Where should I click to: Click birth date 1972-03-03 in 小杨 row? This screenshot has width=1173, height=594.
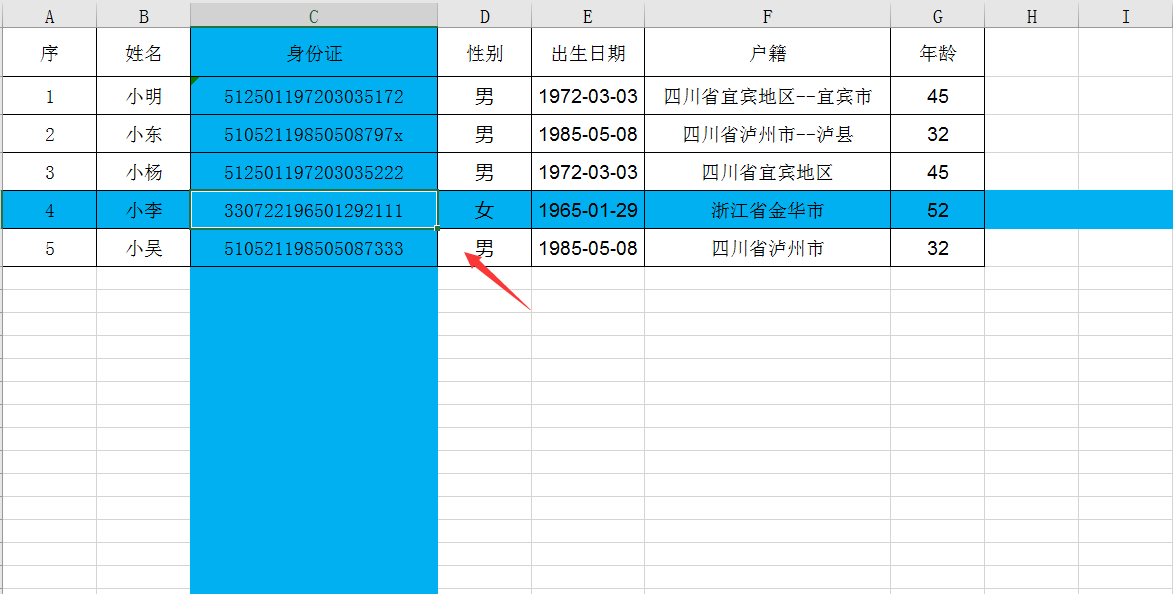588,172
